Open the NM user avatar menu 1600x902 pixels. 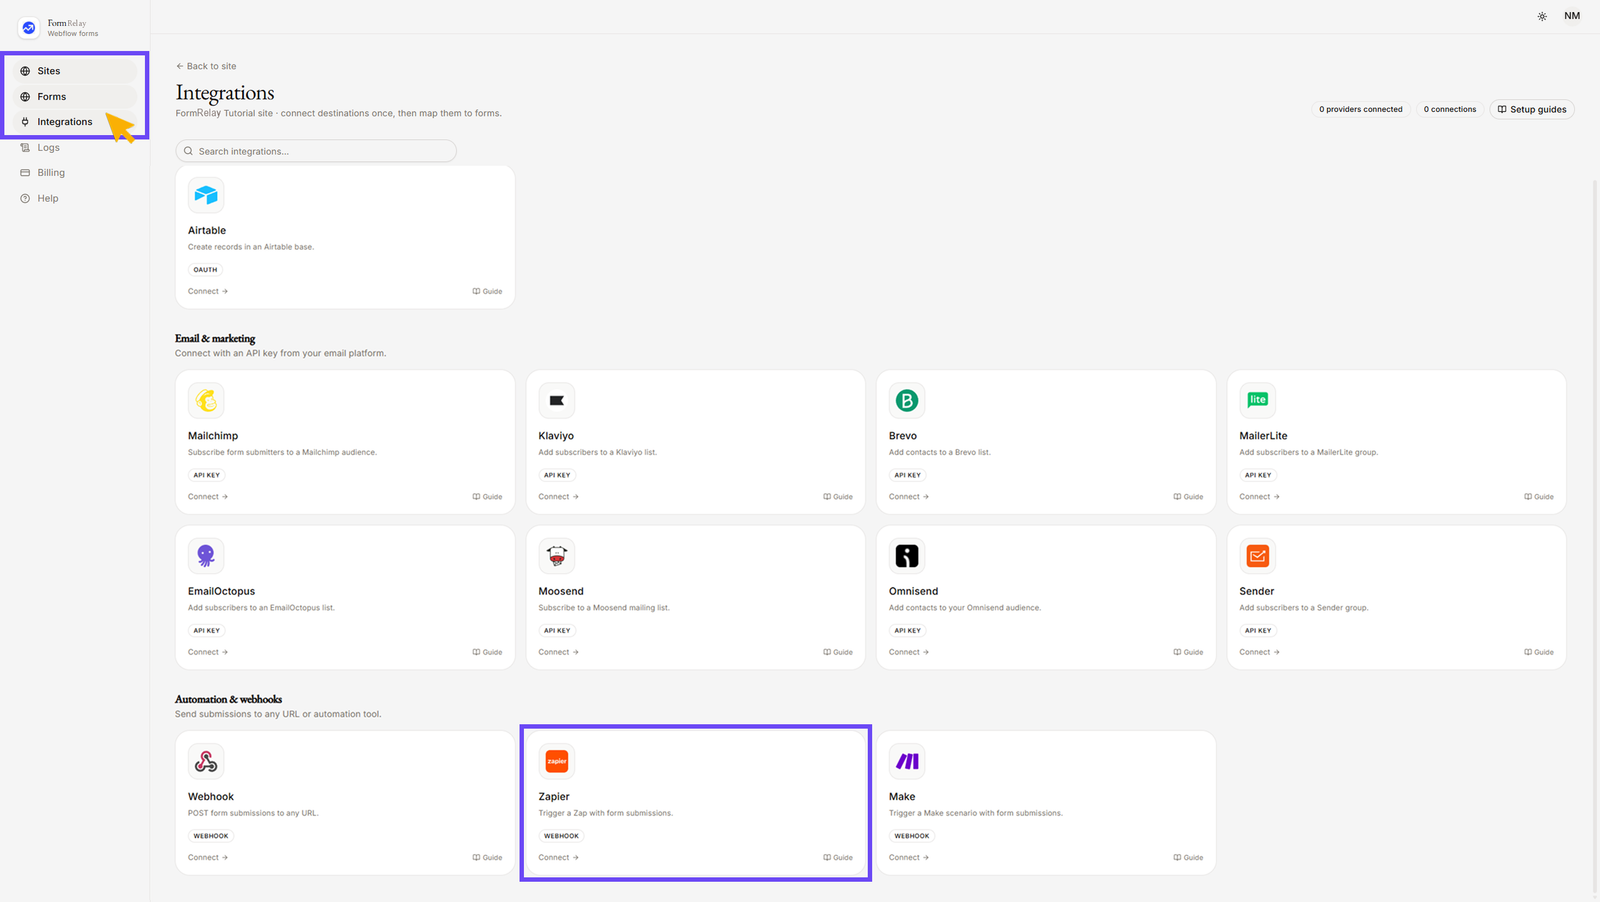pyautogui.click(x=1572, y=16)
